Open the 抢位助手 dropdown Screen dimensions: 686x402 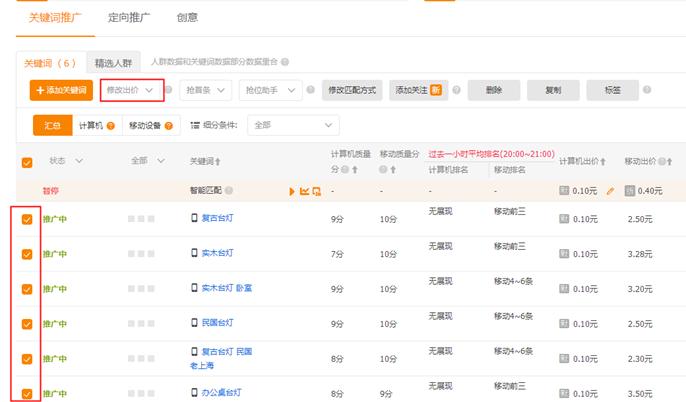click(270, 90)
